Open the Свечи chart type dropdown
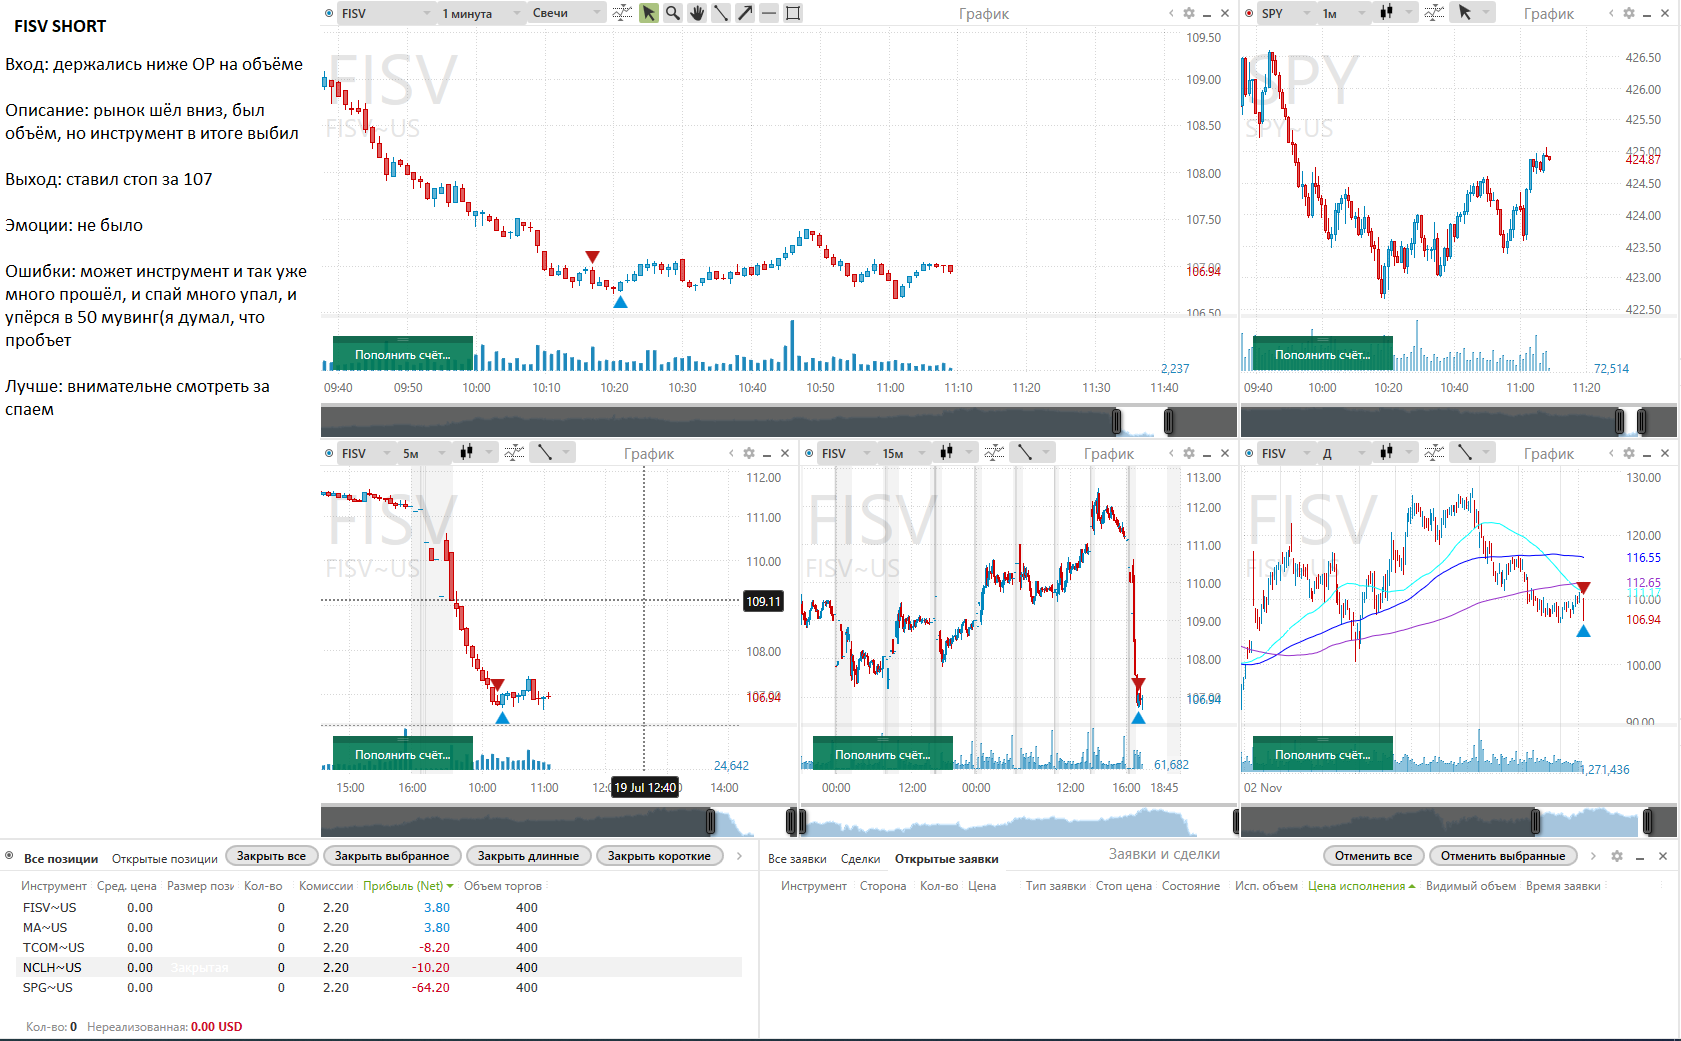Image resolution: width=1681 pixels, height=1041 pixels. coord(566,13)
